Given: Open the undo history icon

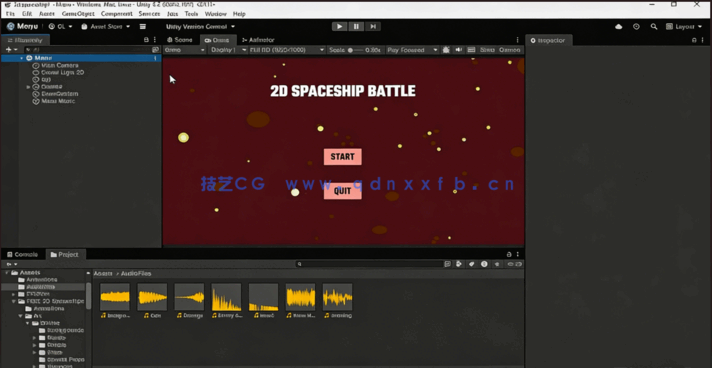Looking at the screenshot, I should tap(636, 27).
